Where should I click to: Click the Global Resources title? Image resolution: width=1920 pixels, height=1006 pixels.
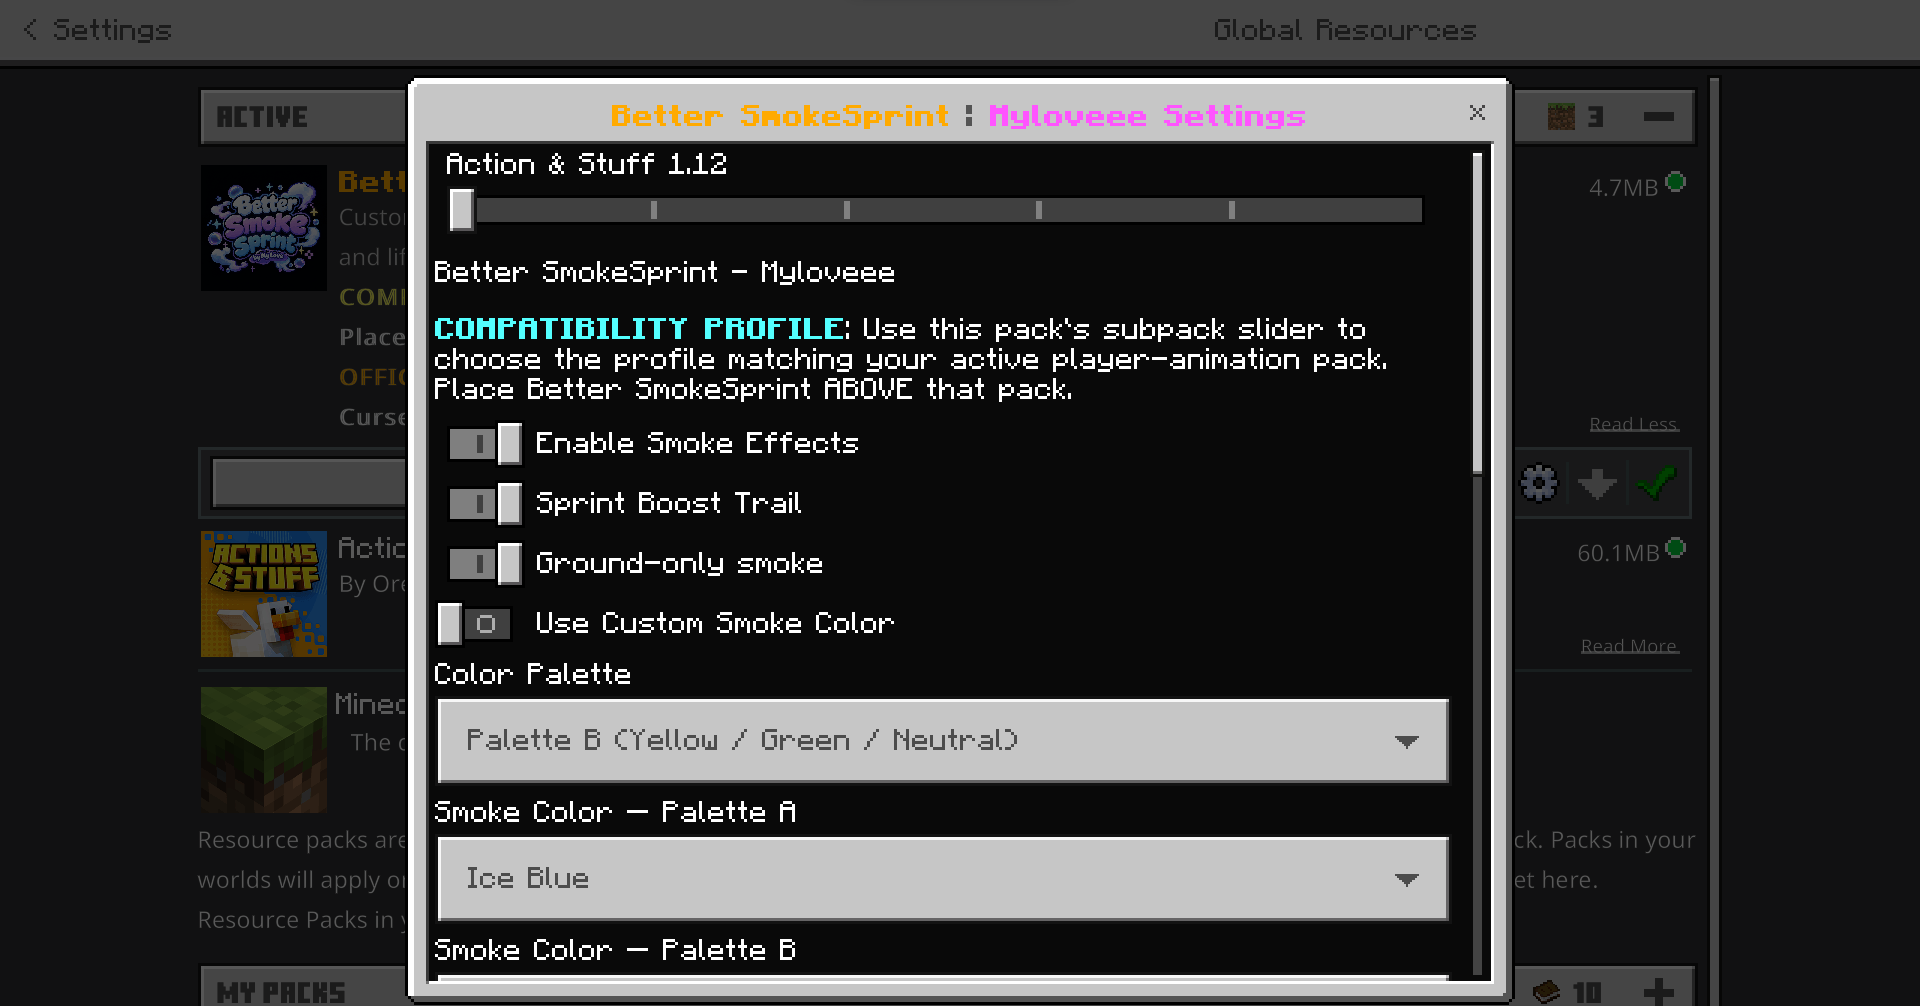[x=1345, y=30]
